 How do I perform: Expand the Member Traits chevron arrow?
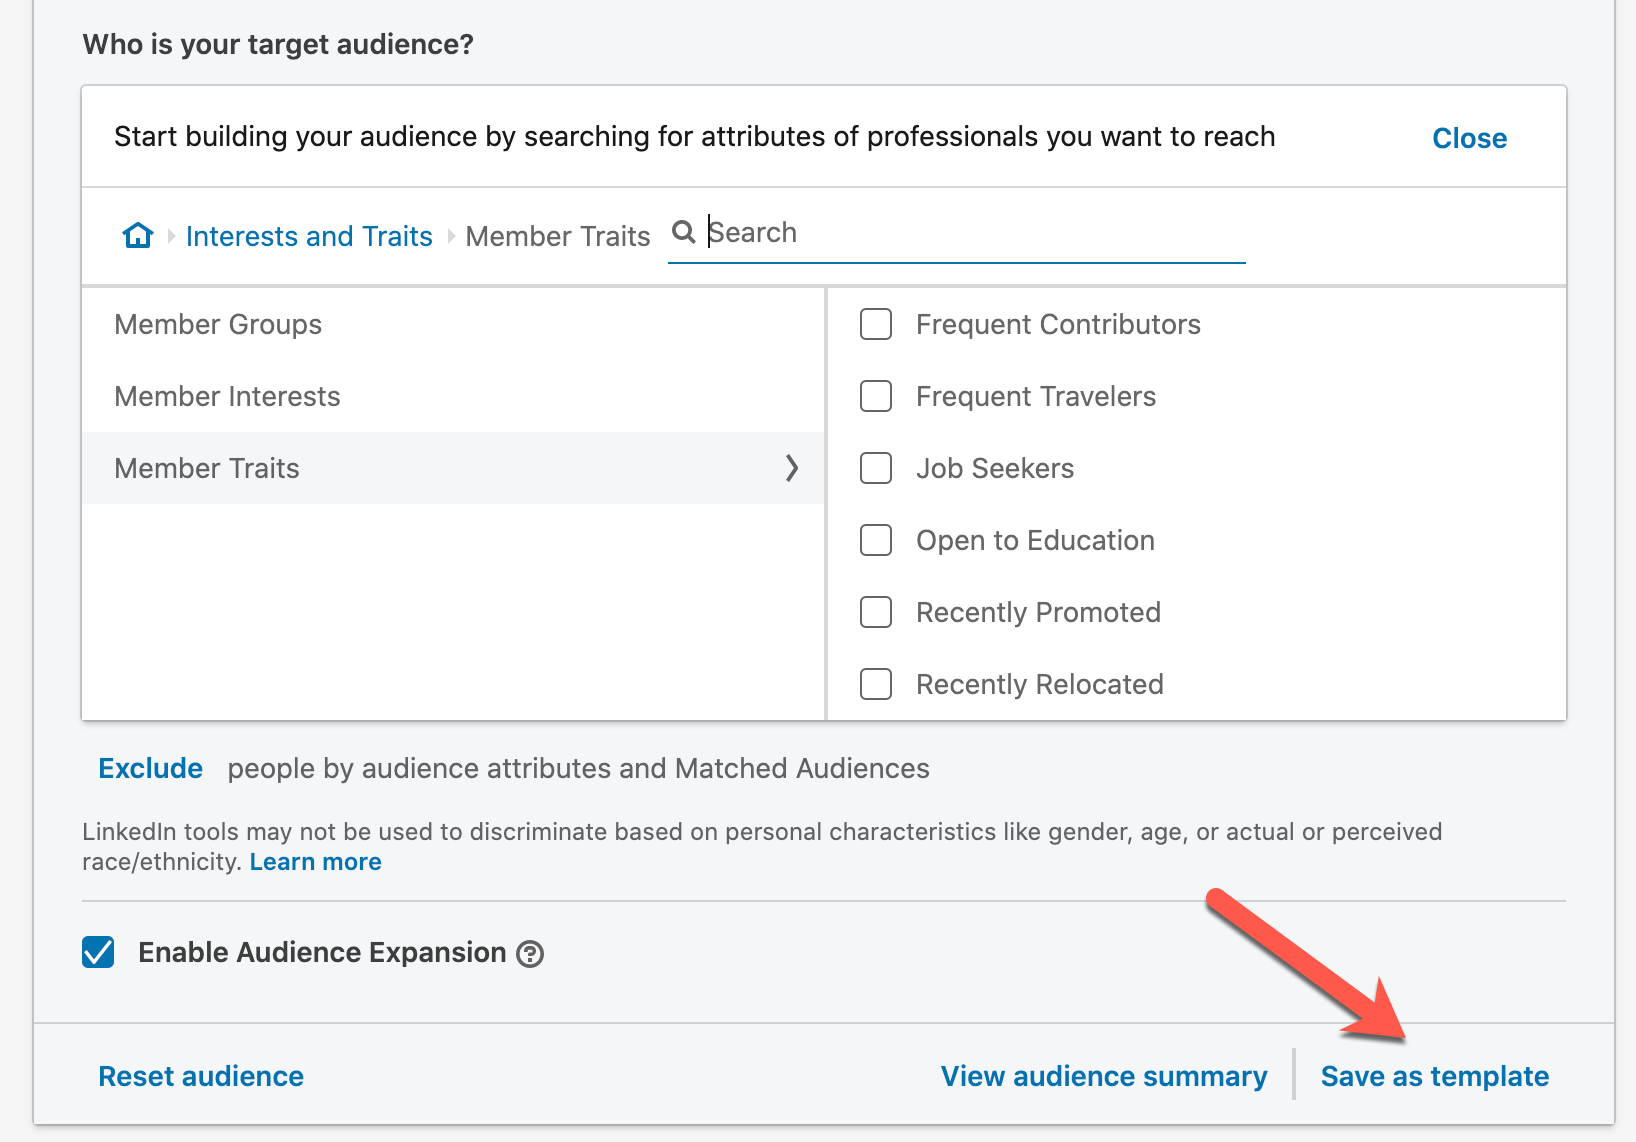tap(792, 468)
